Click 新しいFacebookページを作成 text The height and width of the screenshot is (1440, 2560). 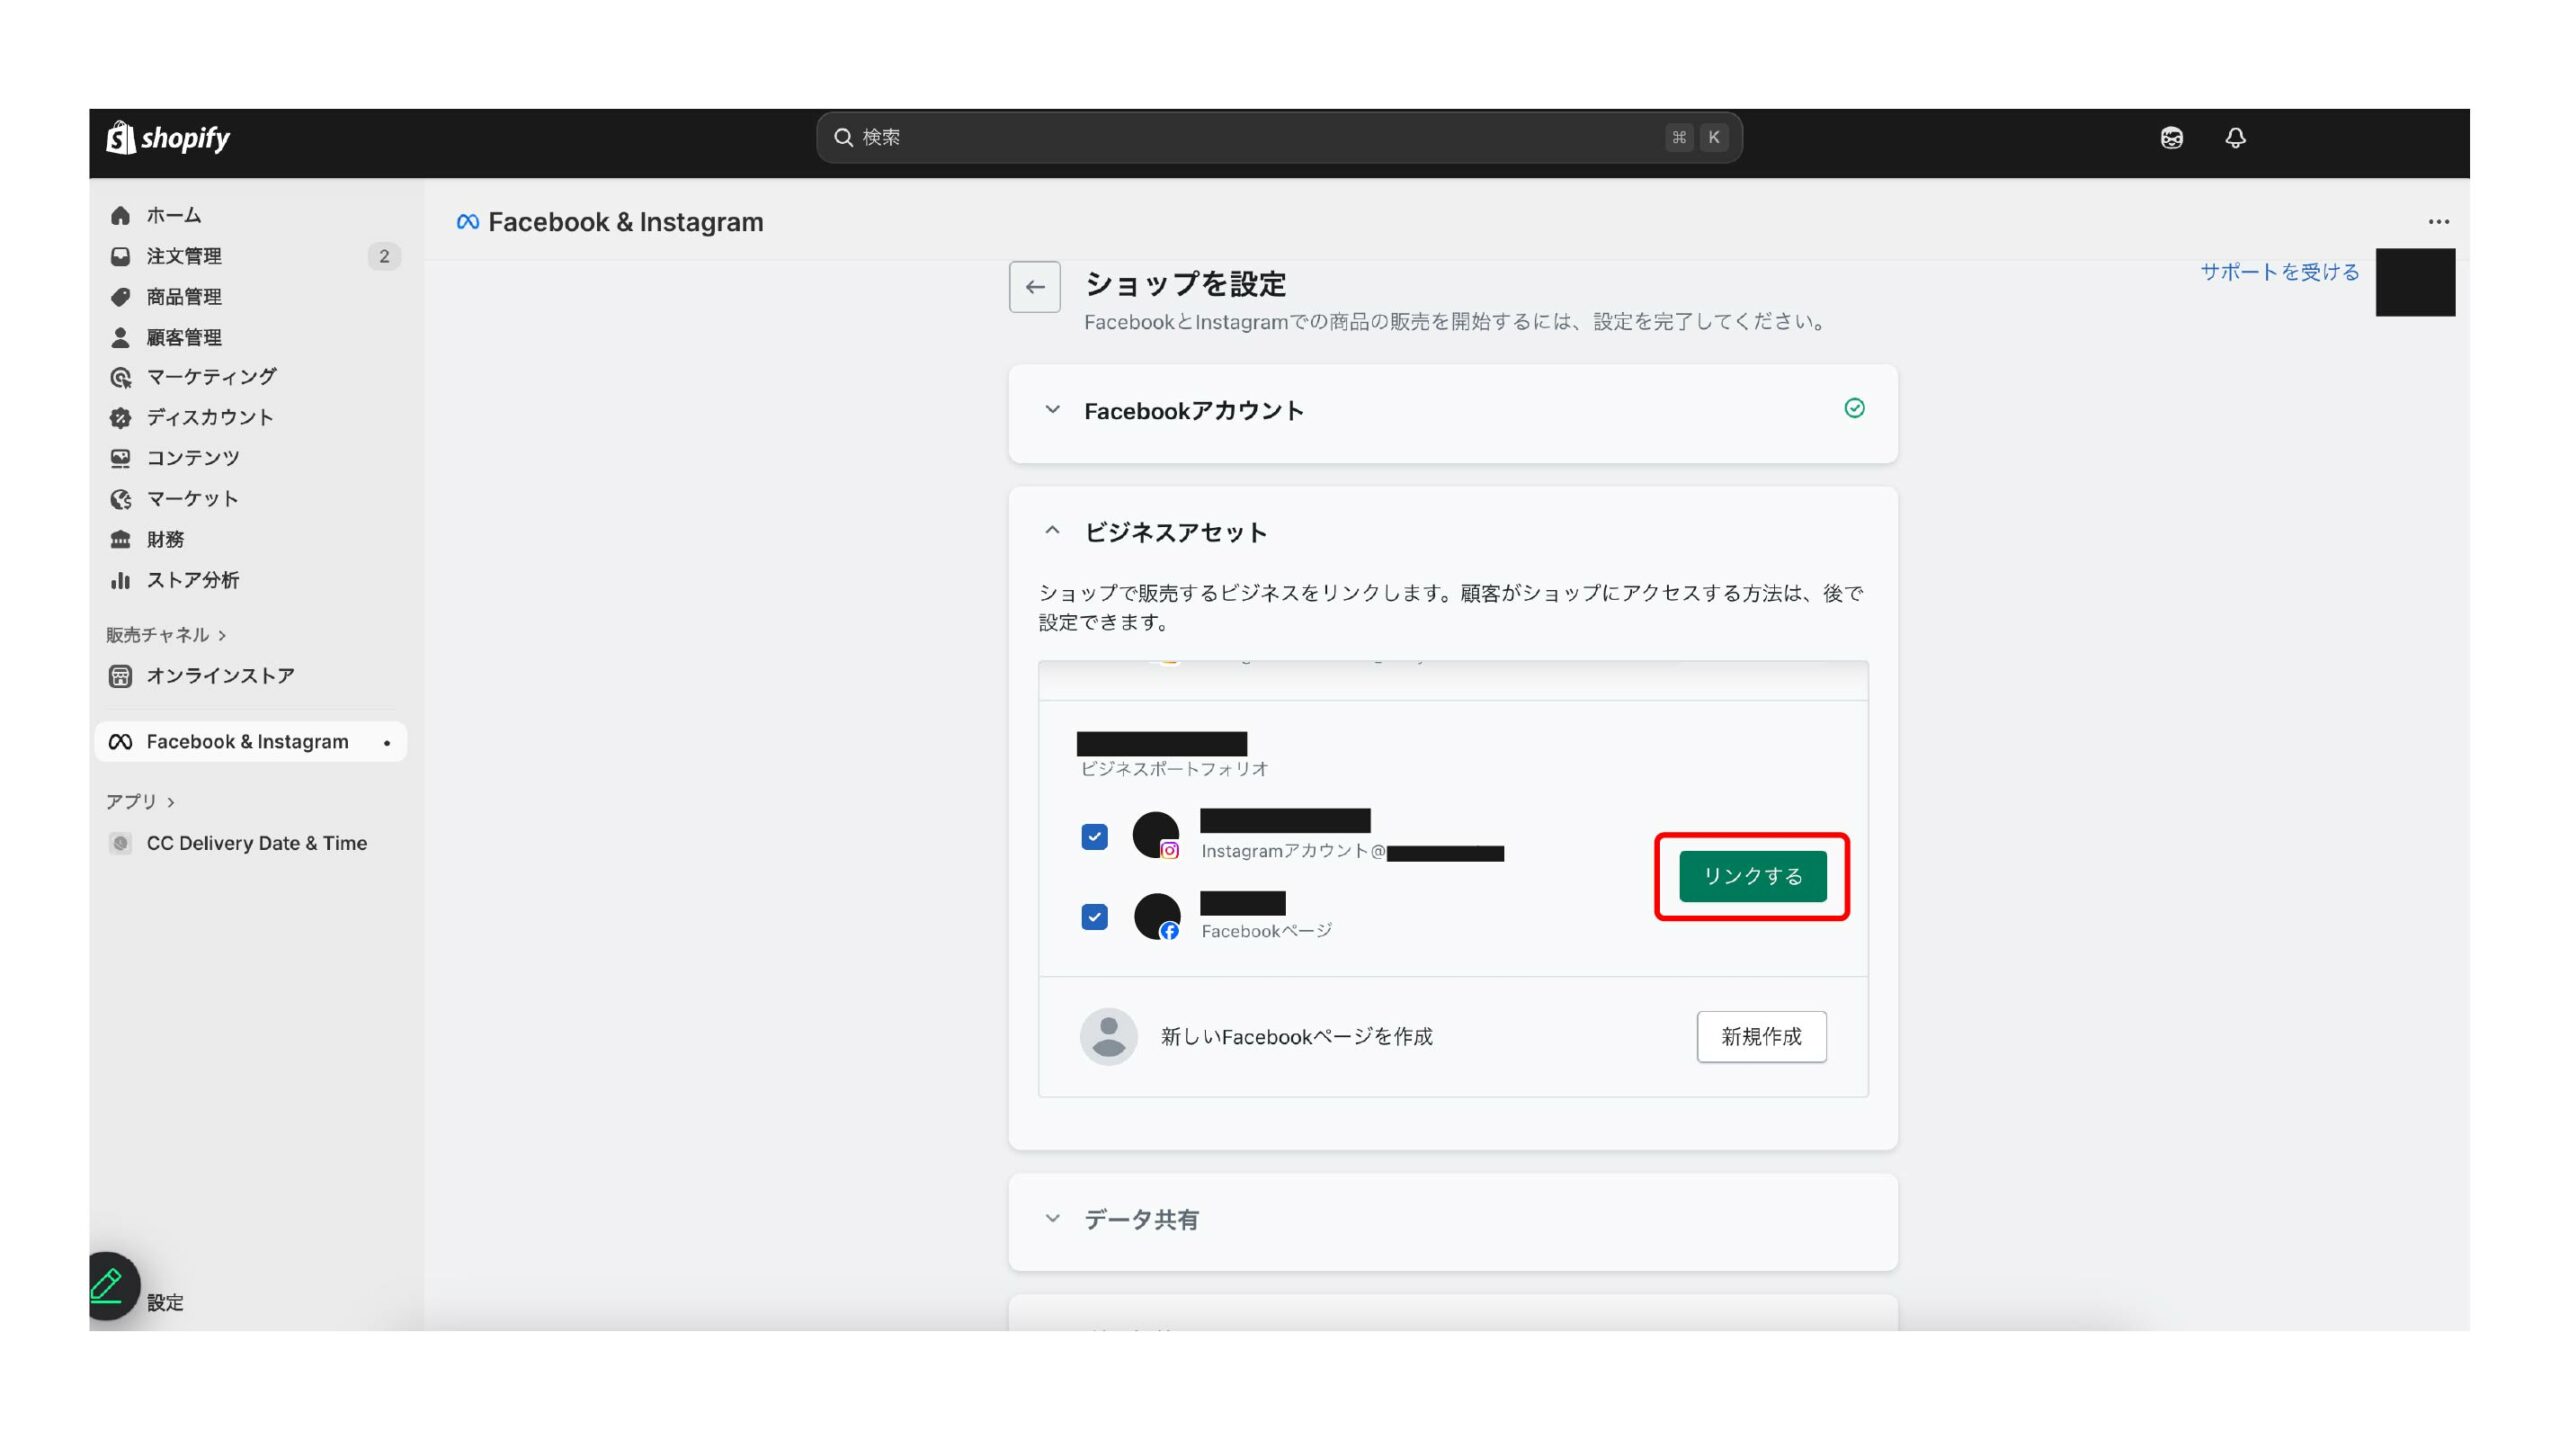click(1297, 1036)
